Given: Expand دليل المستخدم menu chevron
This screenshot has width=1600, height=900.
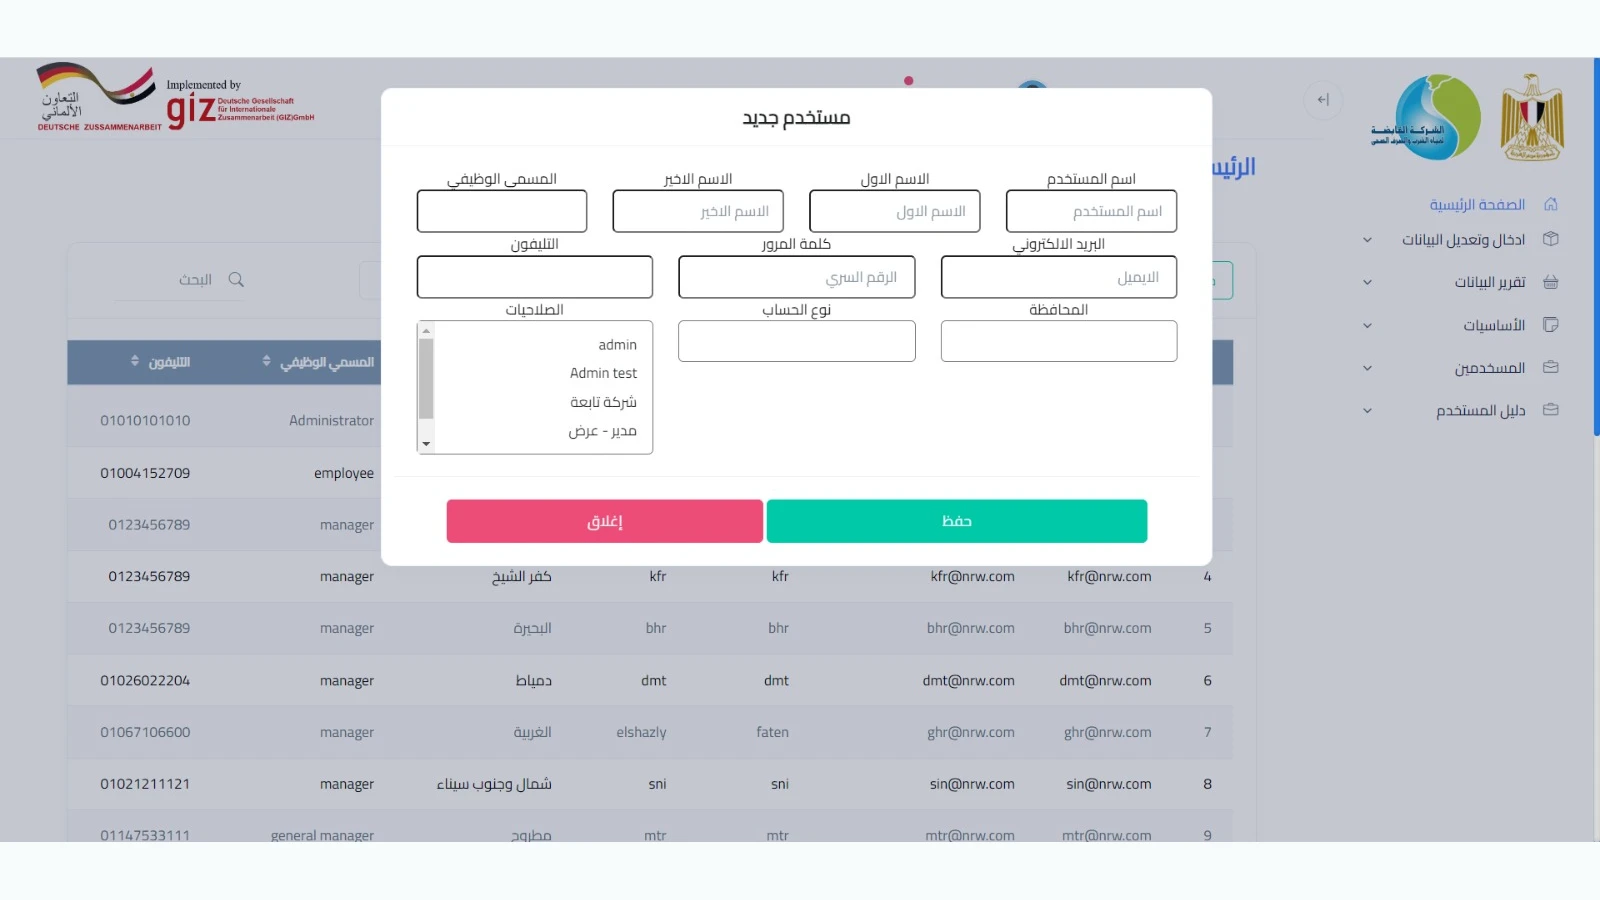Looking at the screenshot, I should pos(1367,411).
